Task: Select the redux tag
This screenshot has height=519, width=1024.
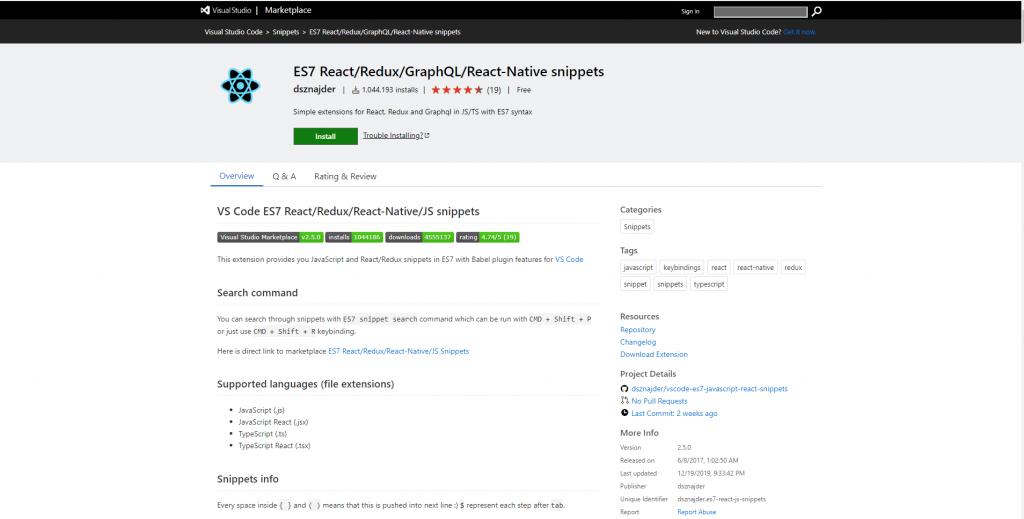Action: (x=793, y=268)
